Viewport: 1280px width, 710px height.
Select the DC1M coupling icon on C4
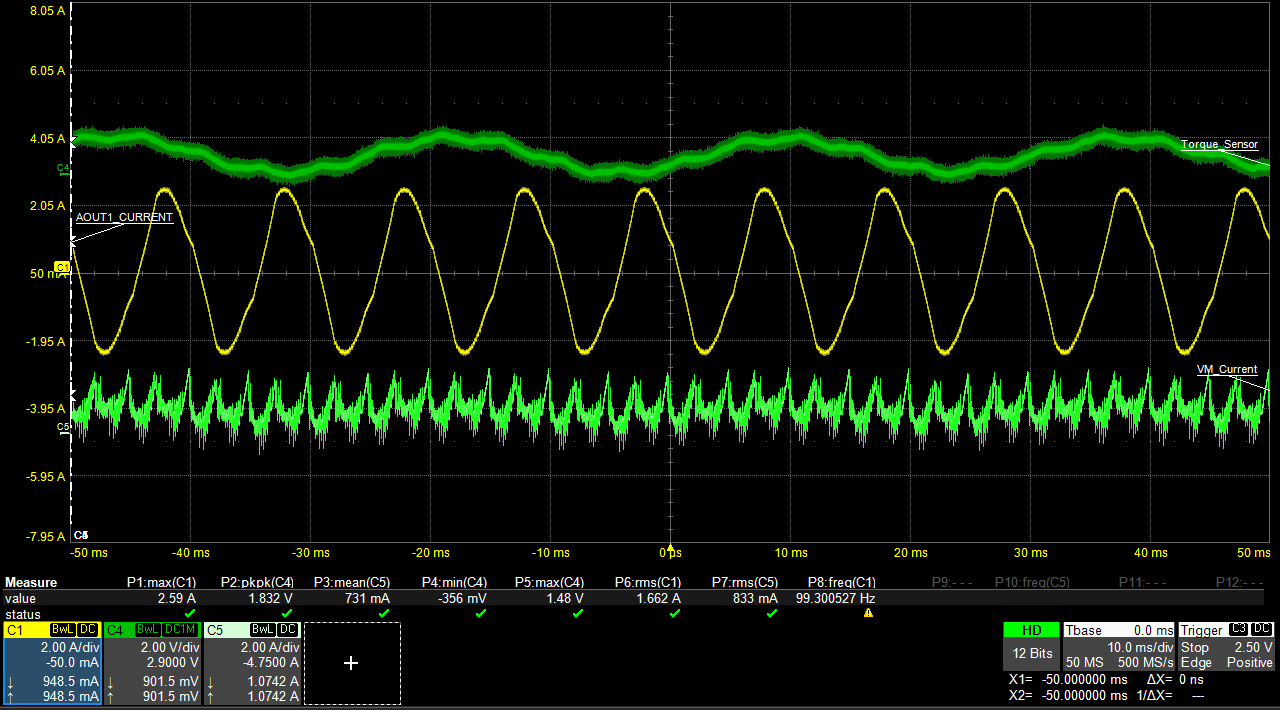[181, 629]
